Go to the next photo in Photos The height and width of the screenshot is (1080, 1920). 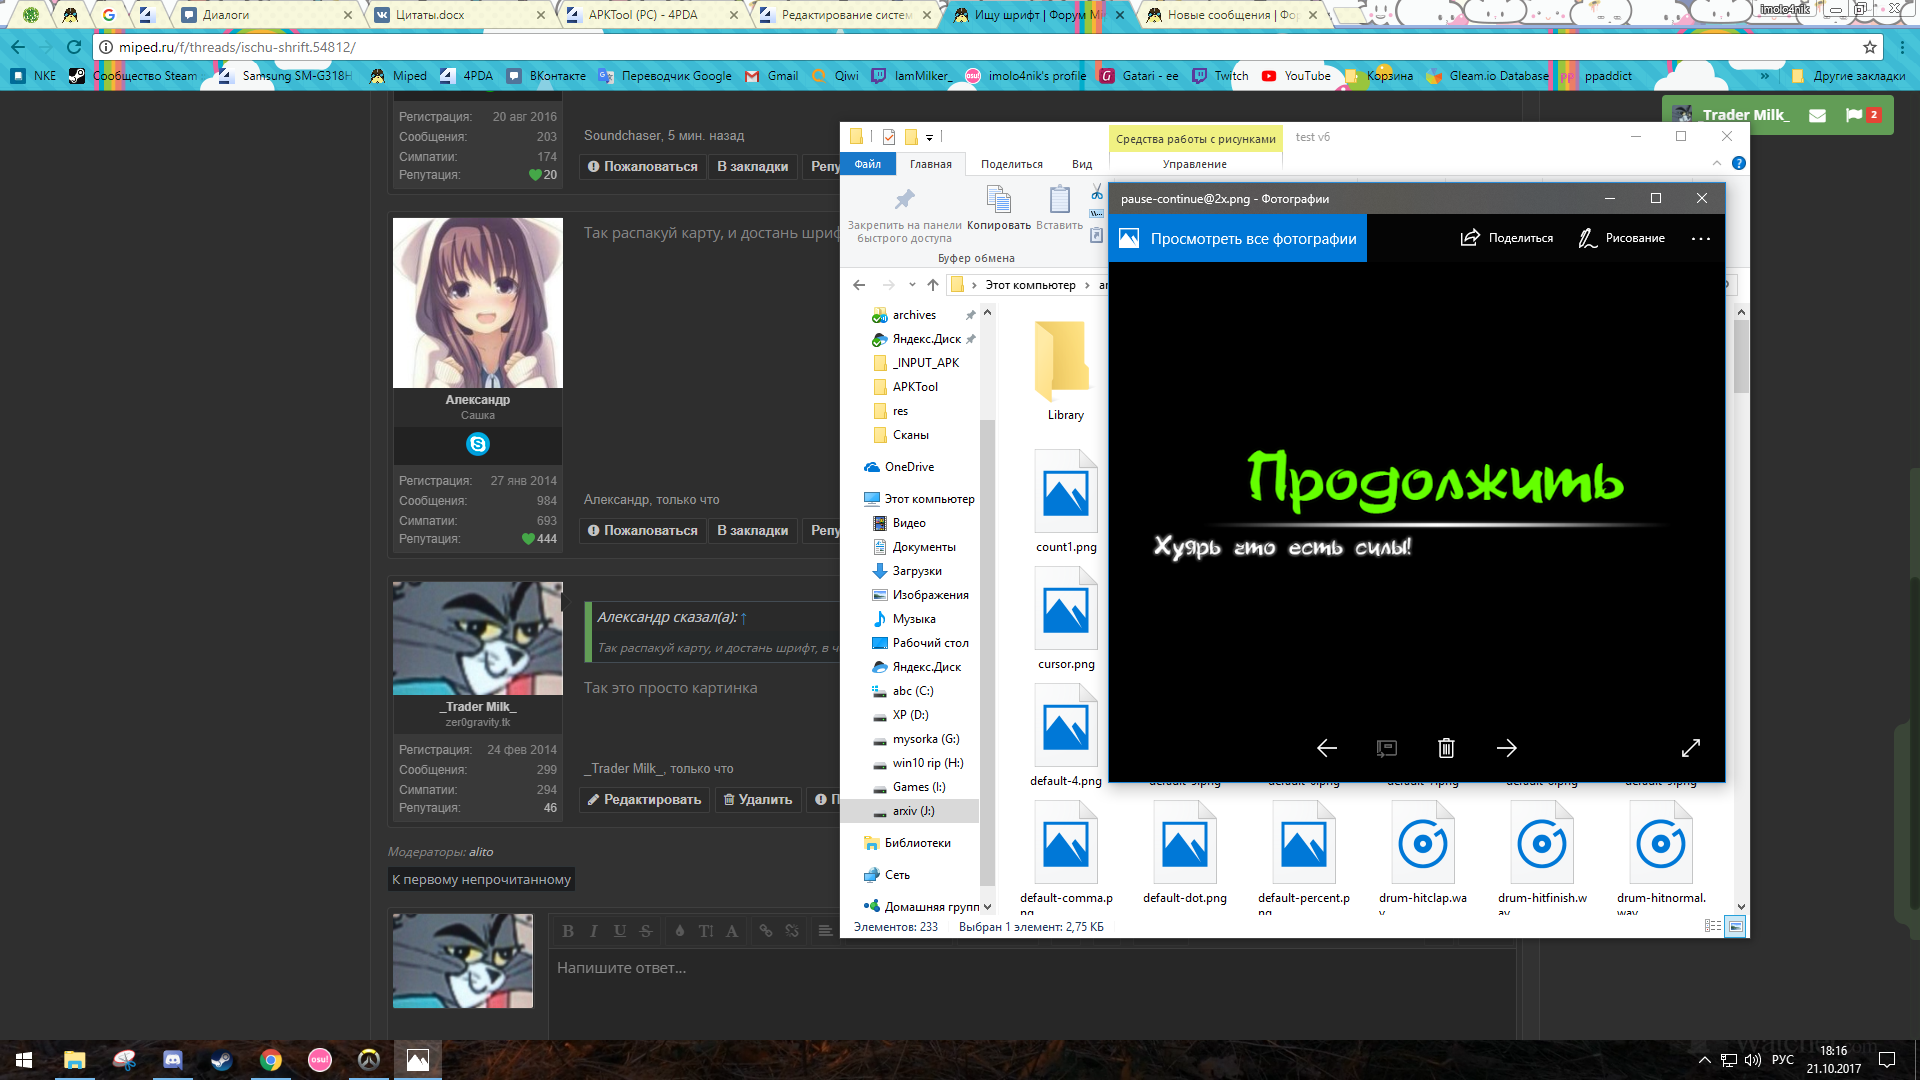coord(1507,748)
